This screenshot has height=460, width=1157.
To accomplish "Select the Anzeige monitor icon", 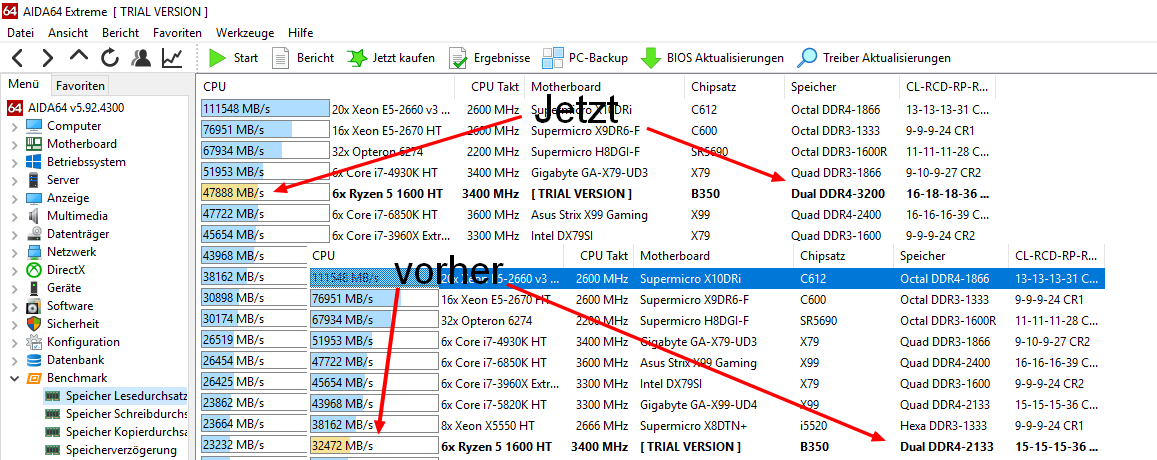I will tap(34, 198).
